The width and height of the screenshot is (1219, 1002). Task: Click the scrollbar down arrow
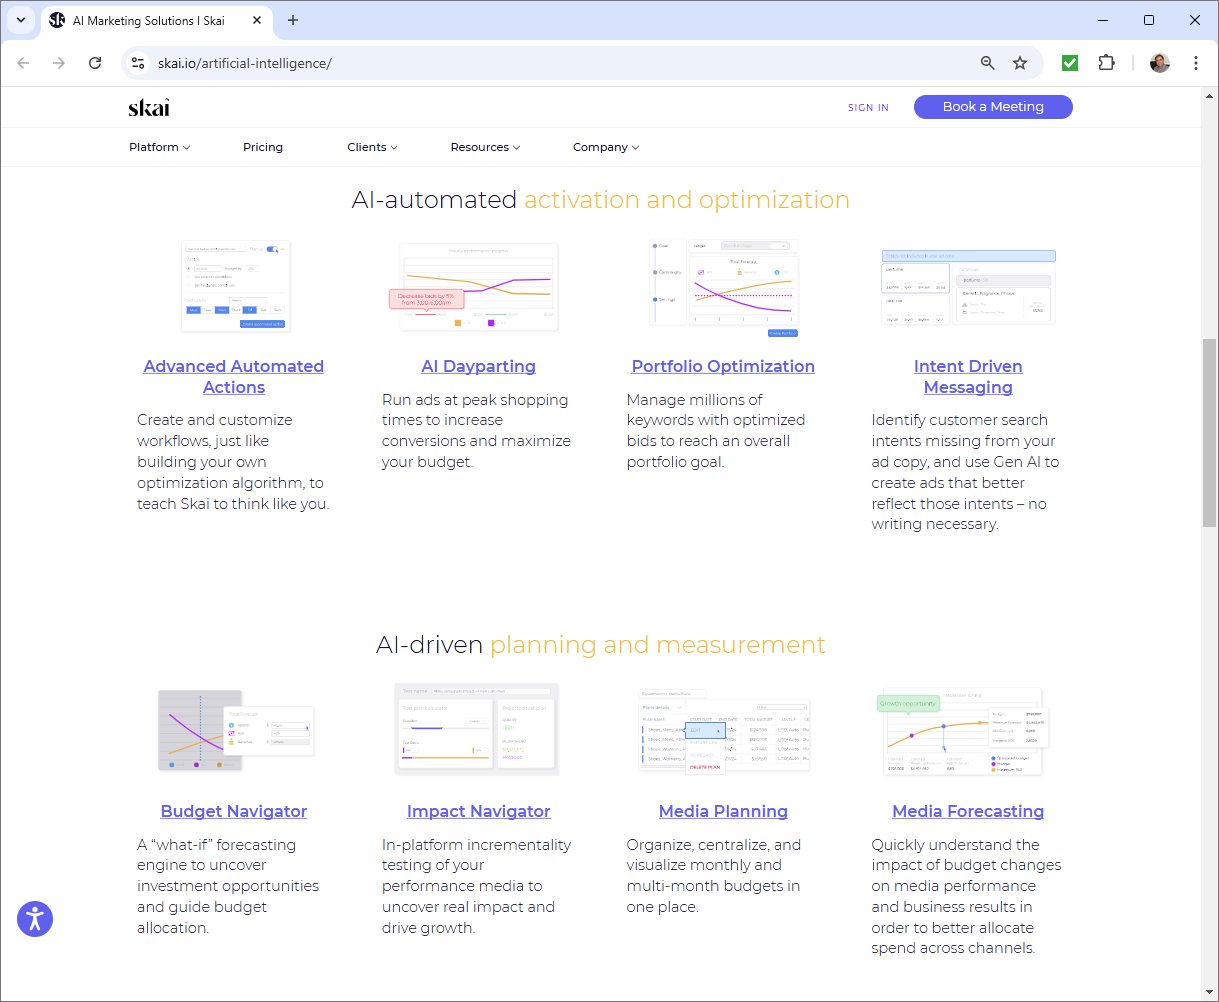point(1209,992)
